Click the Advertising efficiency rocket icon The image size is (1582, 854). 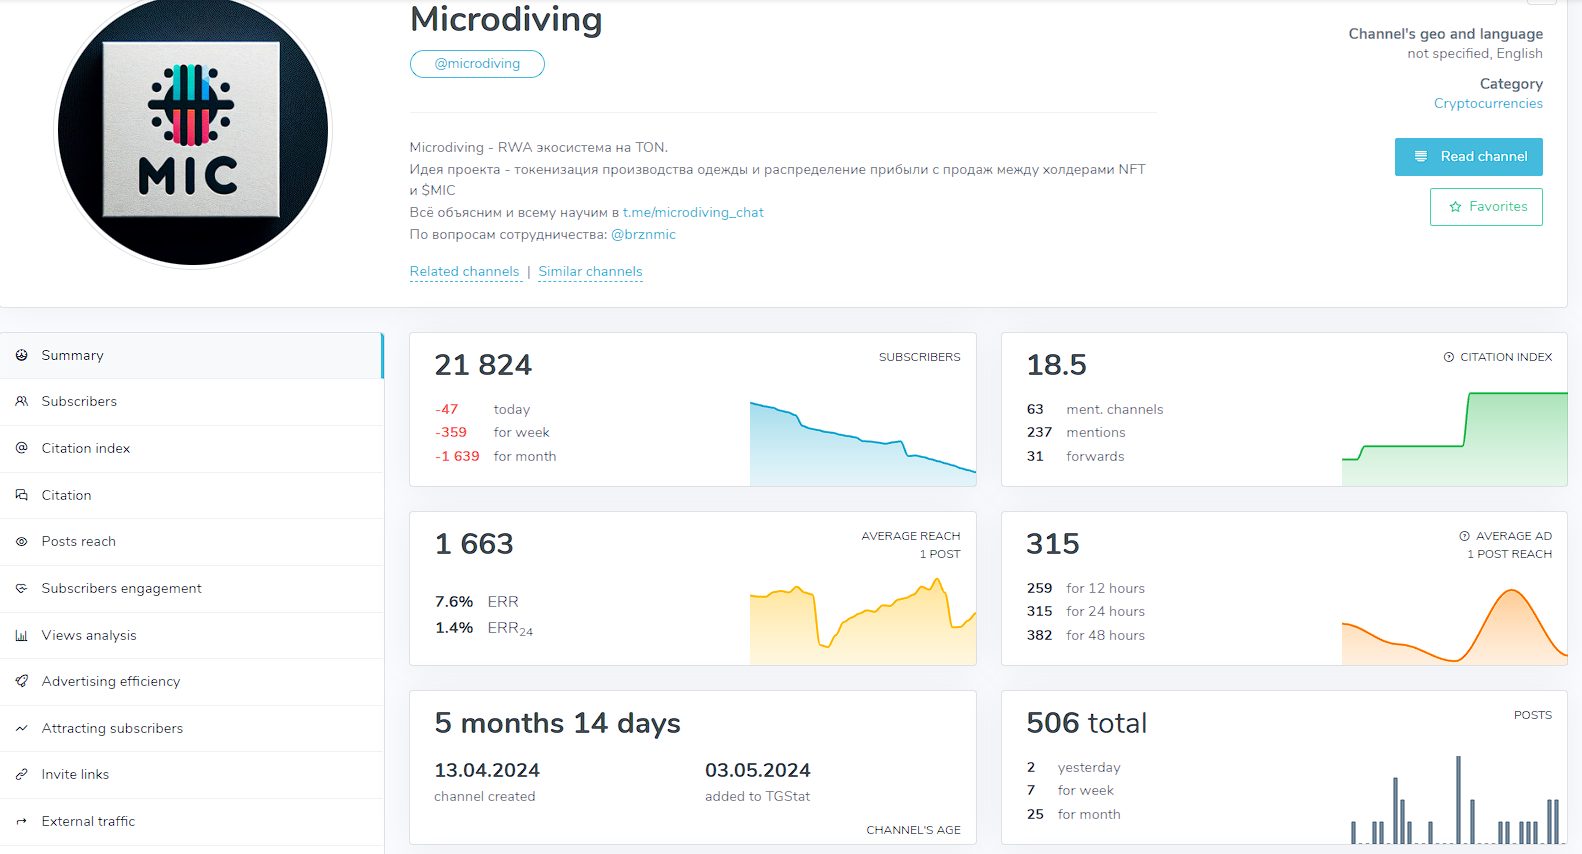[x=21, y=681]
